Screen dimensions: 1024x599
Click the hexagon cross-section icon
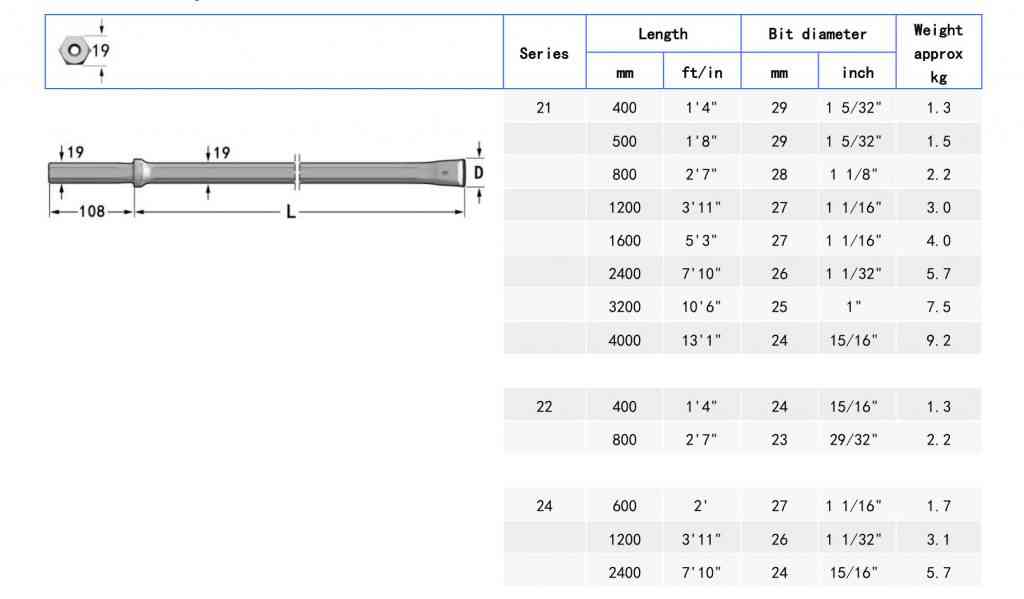[74, 51]
